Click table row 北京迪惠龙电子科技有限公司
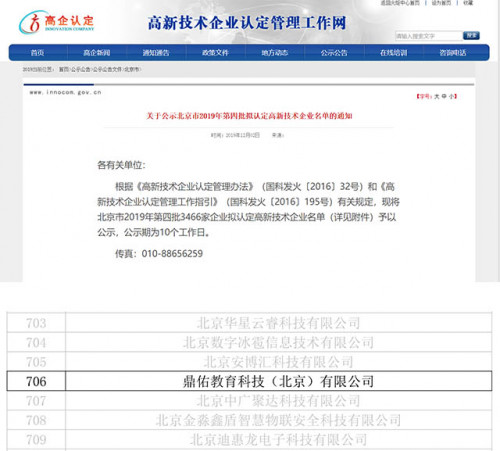Screen dimensions: 500x451 (x=278, y=440)
